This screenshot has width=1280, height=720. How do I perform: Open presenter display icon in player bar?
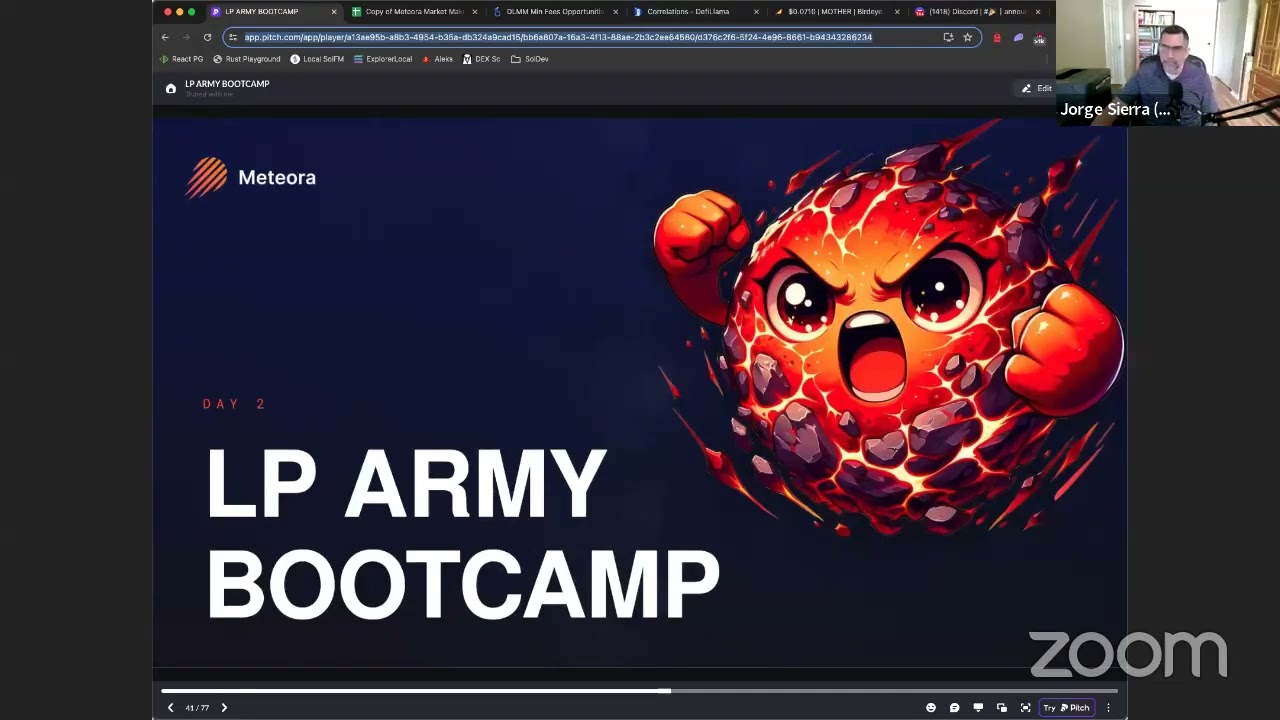[978, 708]
